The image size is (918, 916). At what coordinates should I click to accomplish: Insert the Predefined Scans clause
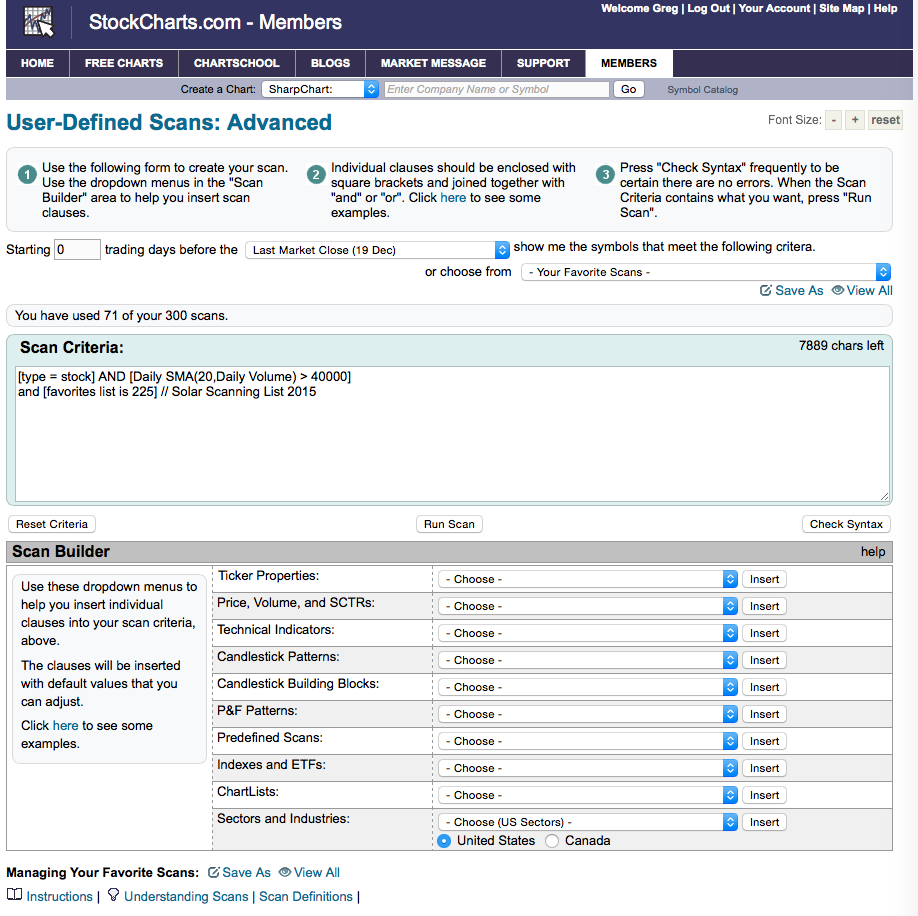point(764,741)
